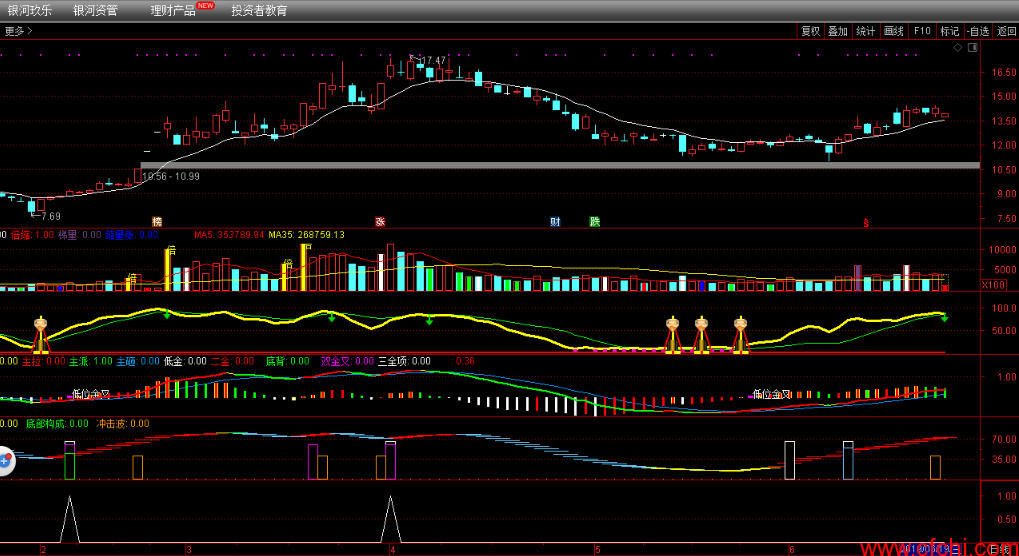1019x556 pixels.
Task: Toggle the side panel icon at top right
Action: coord(973,47)
